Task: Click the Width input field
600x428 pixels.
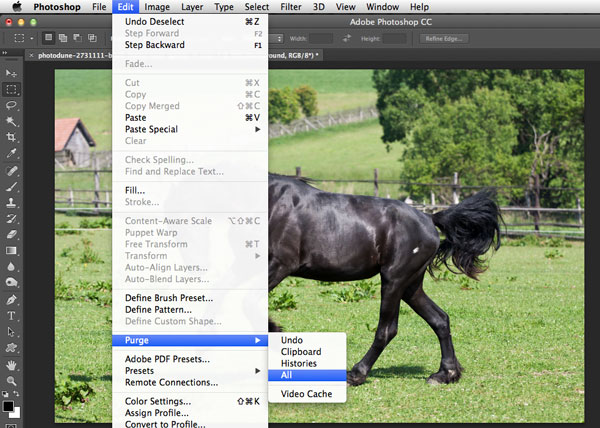Action: click(320, 38)
